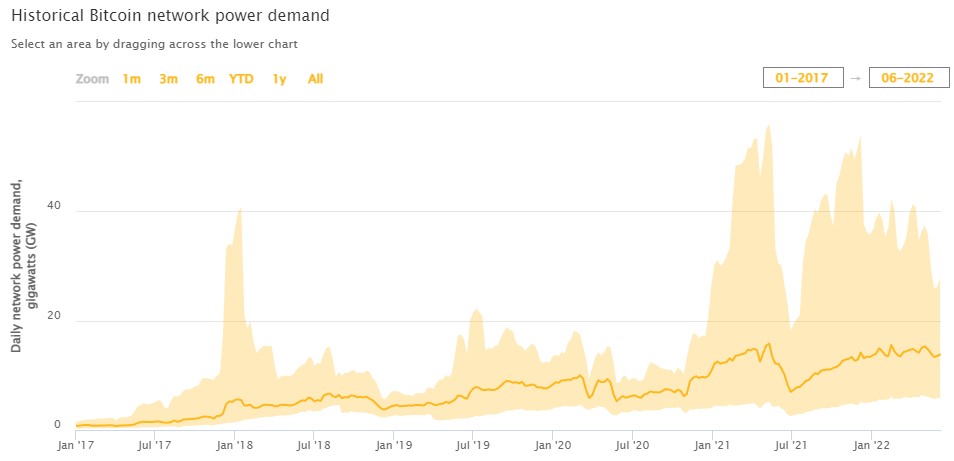Click the 0 y-axis value
This screenshot has width=954, height=461.
[x=58, y=425]
